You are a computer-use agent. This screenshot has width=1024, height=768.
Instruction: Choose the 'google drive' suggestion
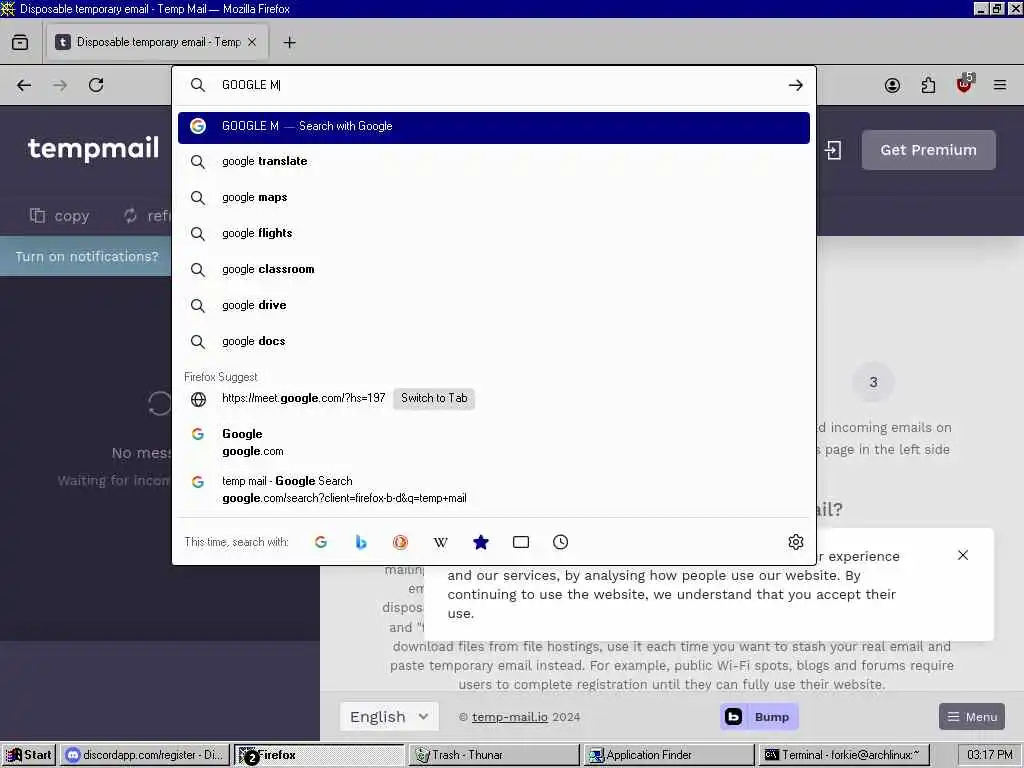click(494, 305)
